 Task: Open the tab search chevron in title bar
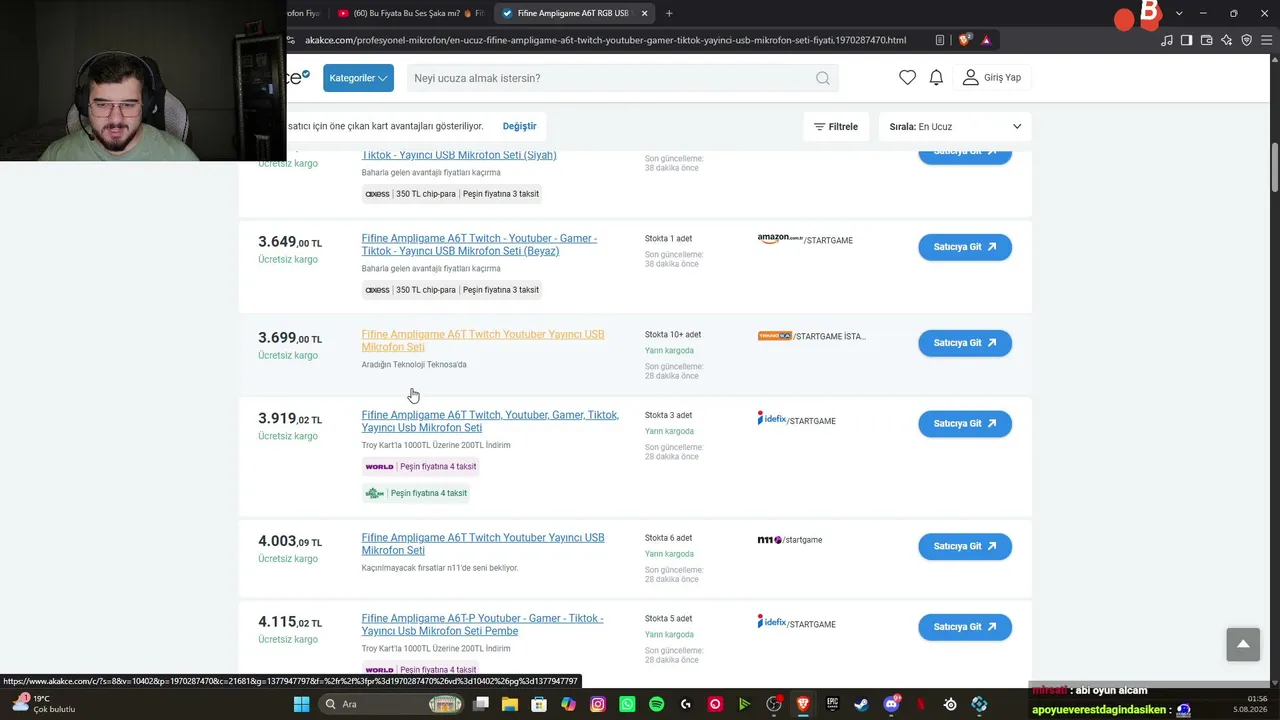pos(1179,13)
